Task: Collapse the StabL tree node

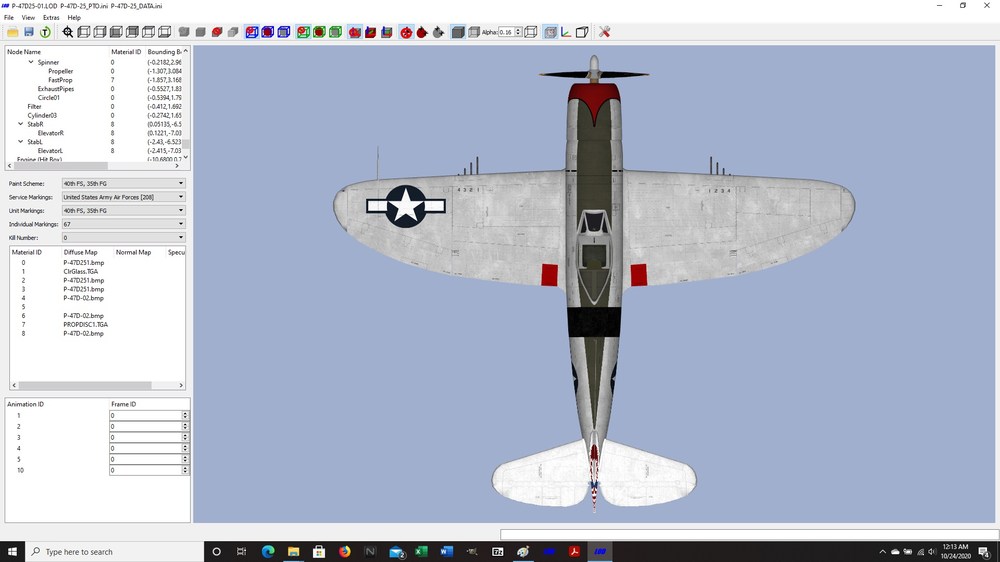Action: click(20, 142)
